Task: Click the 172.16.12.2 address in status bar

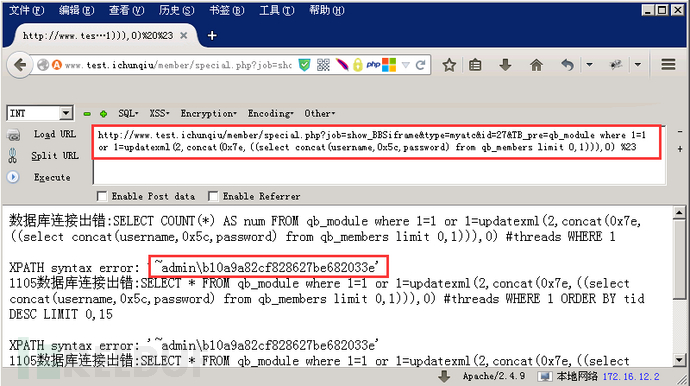Action: [631, 377]
